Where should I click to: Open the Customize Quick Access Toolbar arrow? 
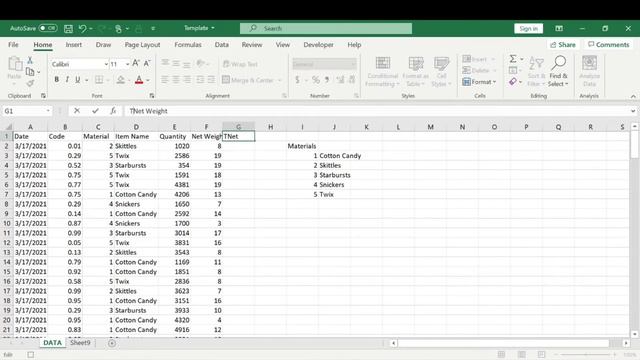(153, 29)
